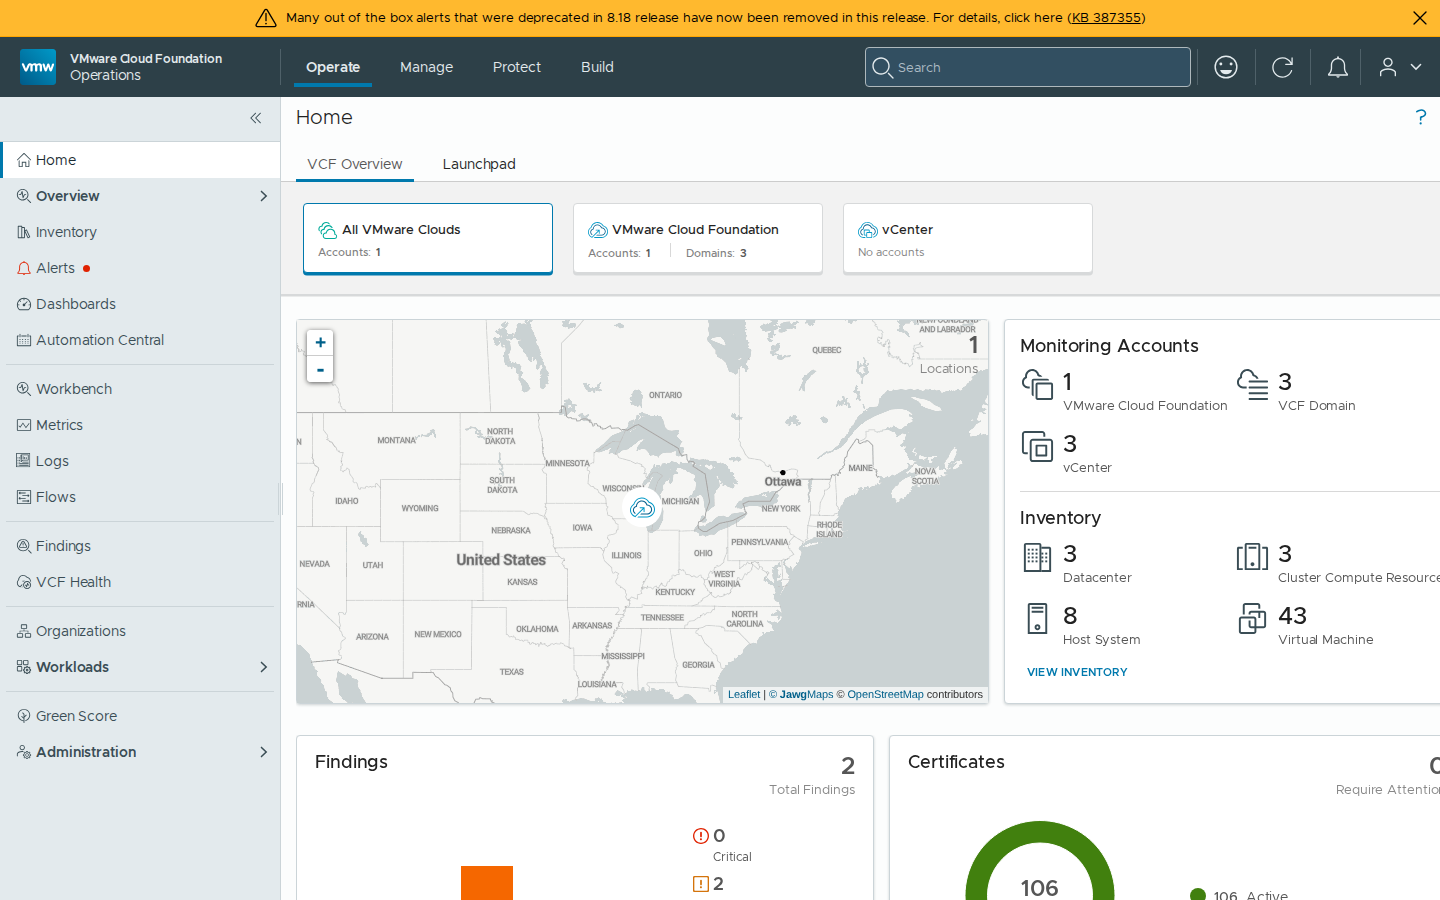Click the cloud marker on the map

point(642,508)
